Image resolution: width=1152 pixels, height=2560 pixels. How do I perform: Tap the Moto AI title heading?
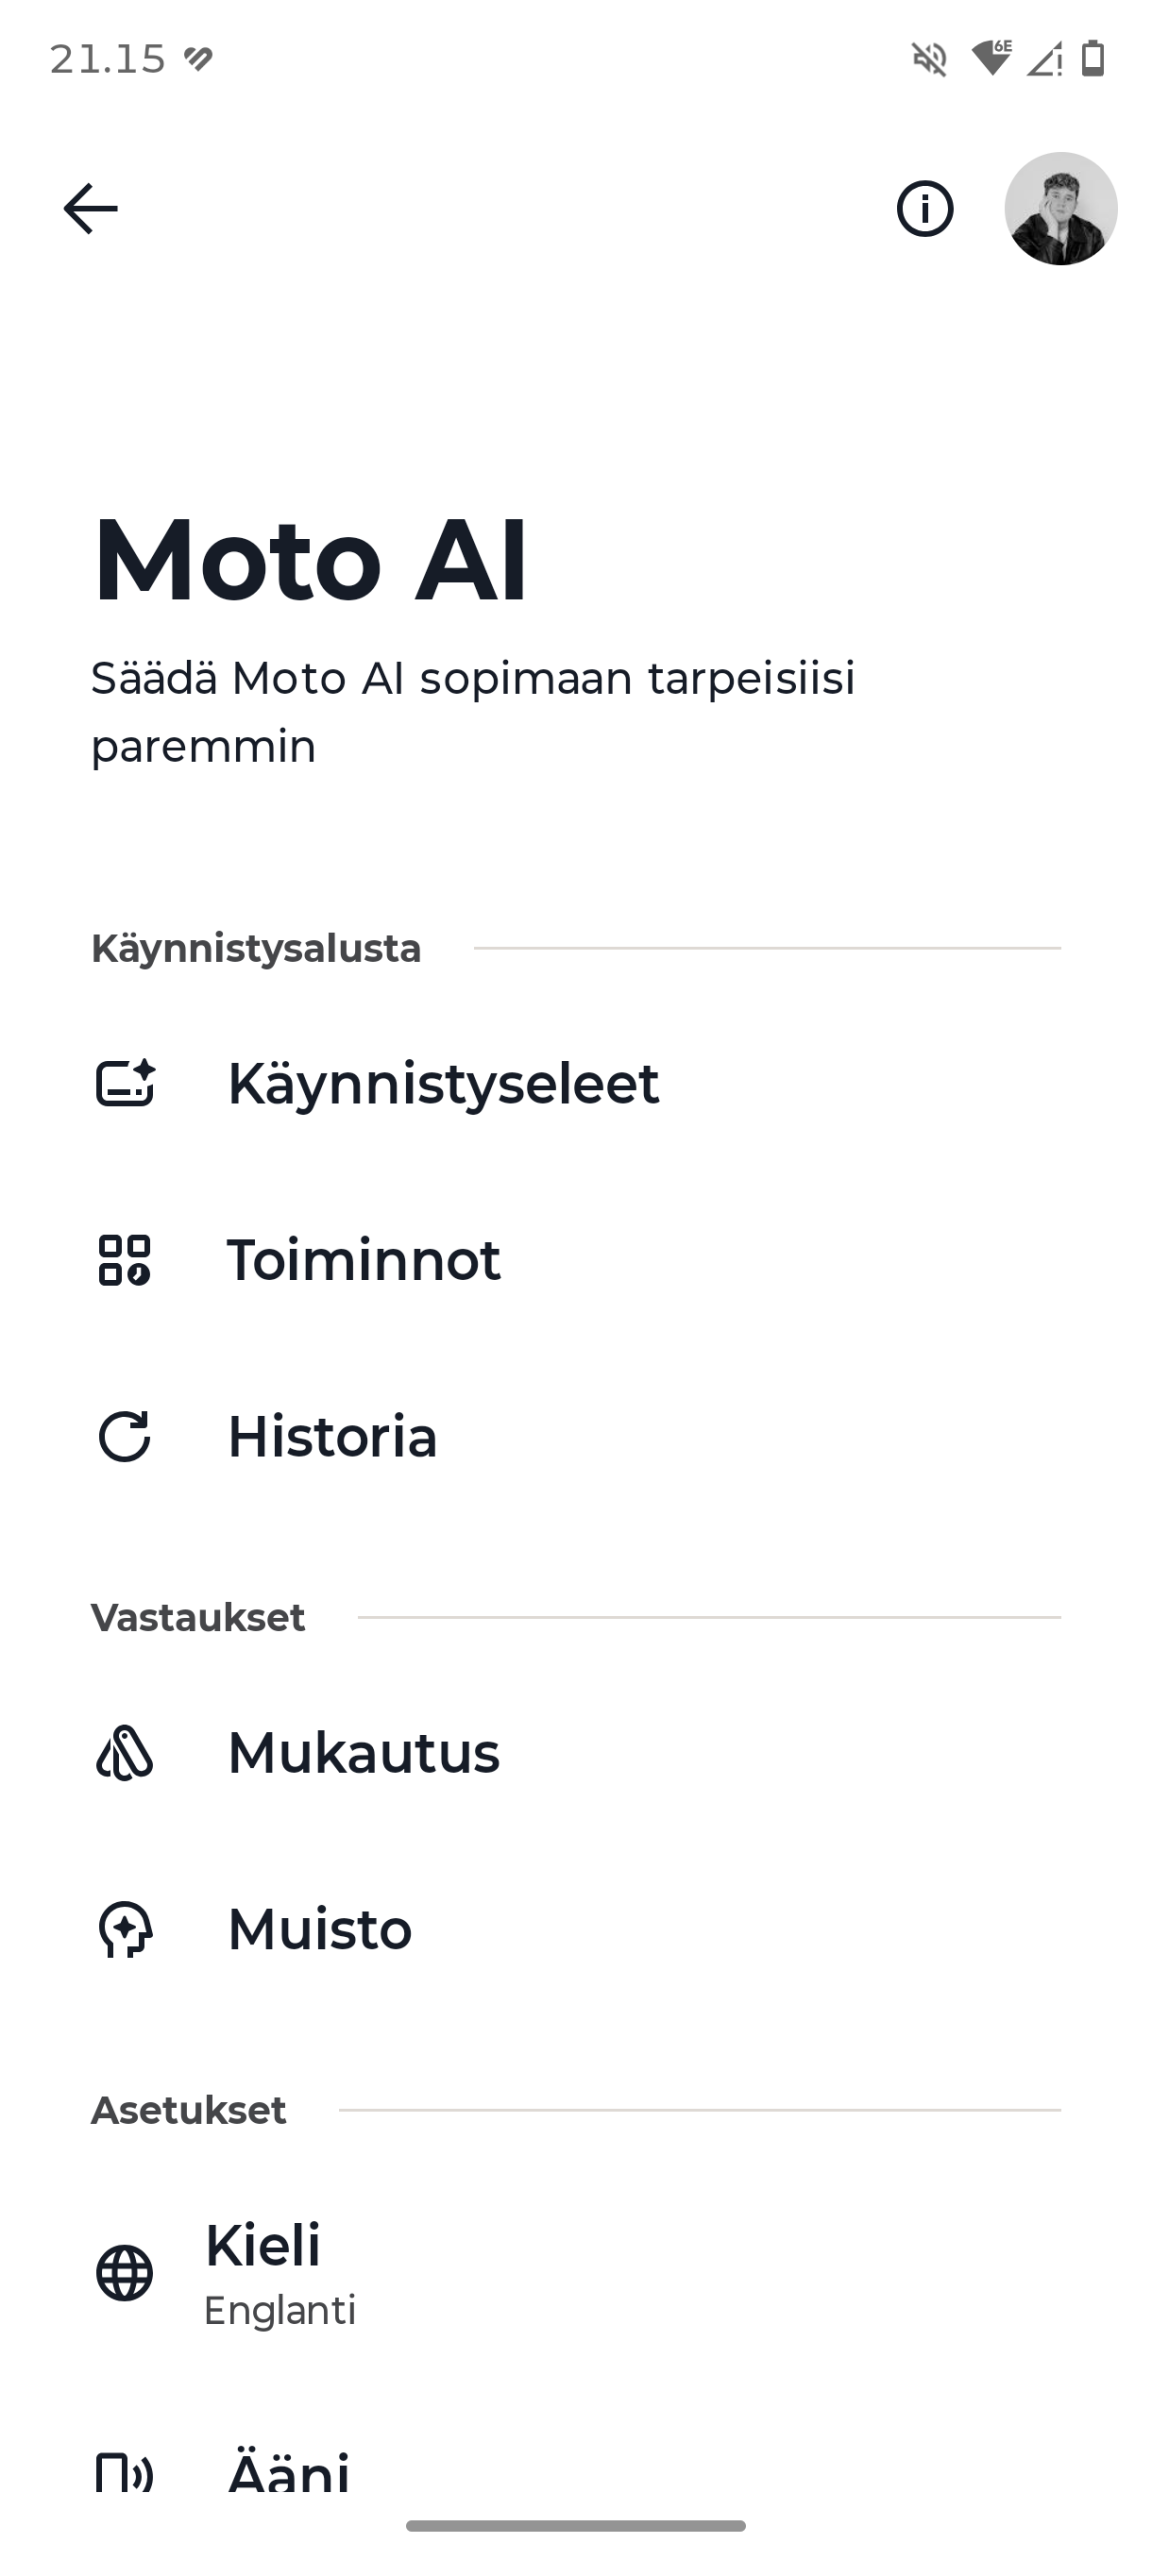pos(310,560)
